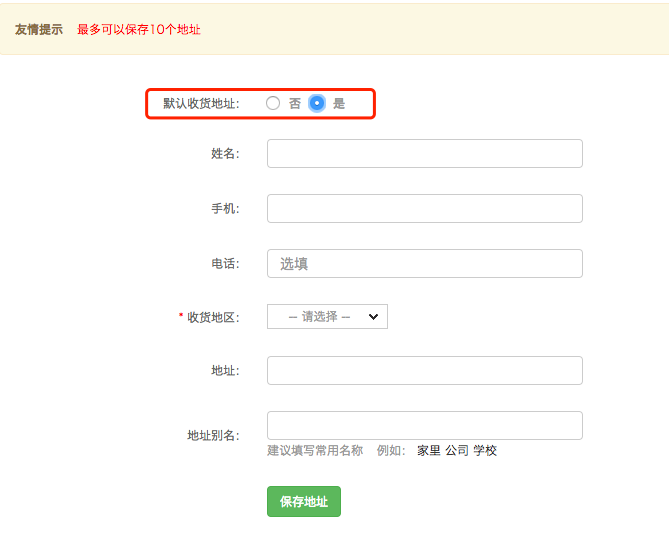Click the 默认收货地址 label
669x539 pixels.
tap(201, 103)
